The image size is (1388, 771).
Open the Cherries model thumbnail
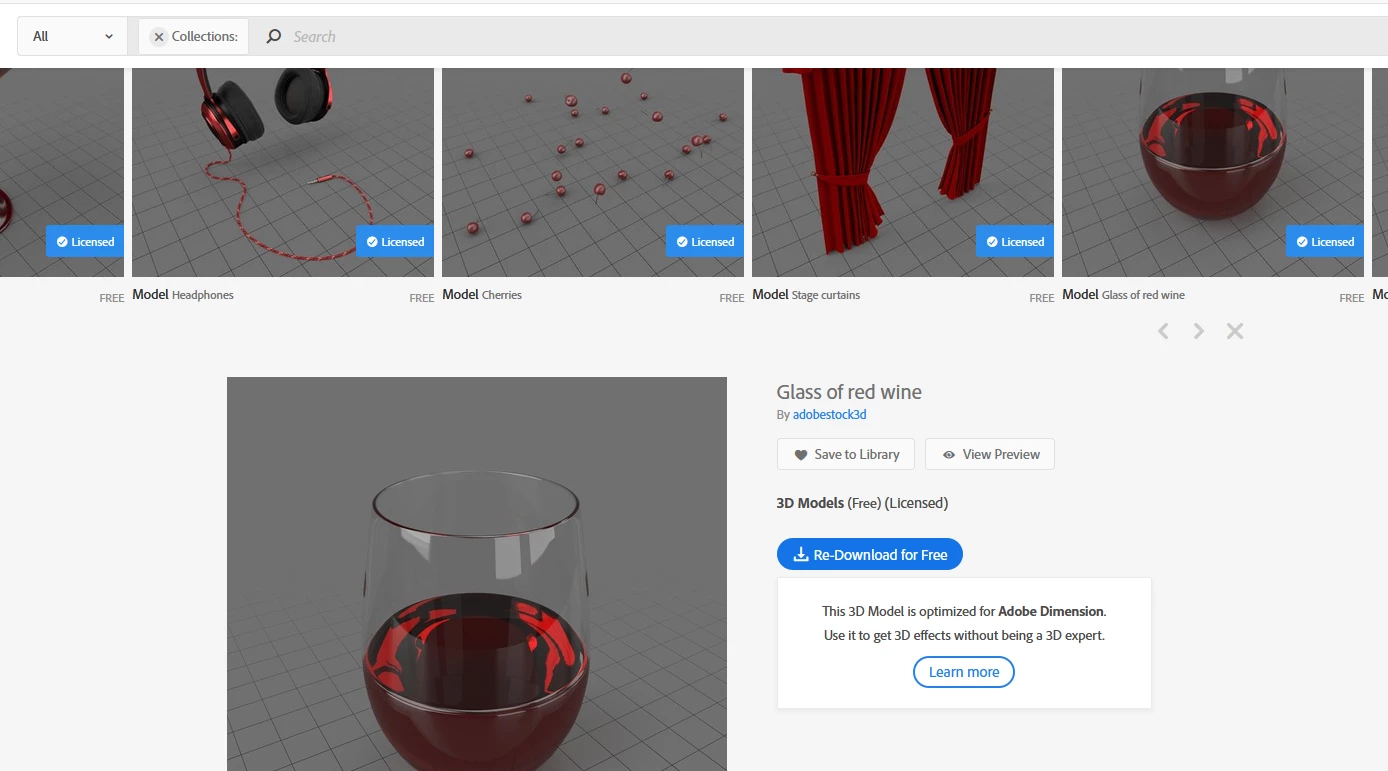593,172
